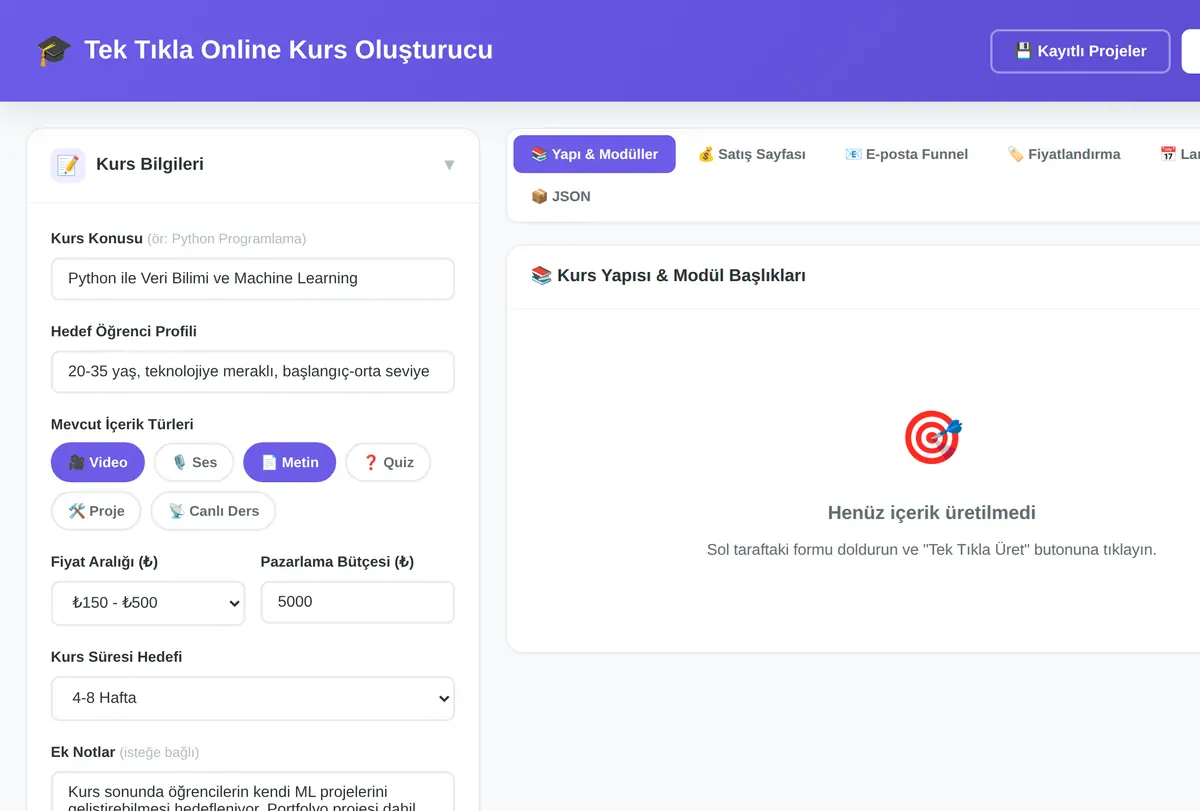Click the Hedef Öğrenci Profili field
Screen dimensions: 1200x811
(253, 371)
